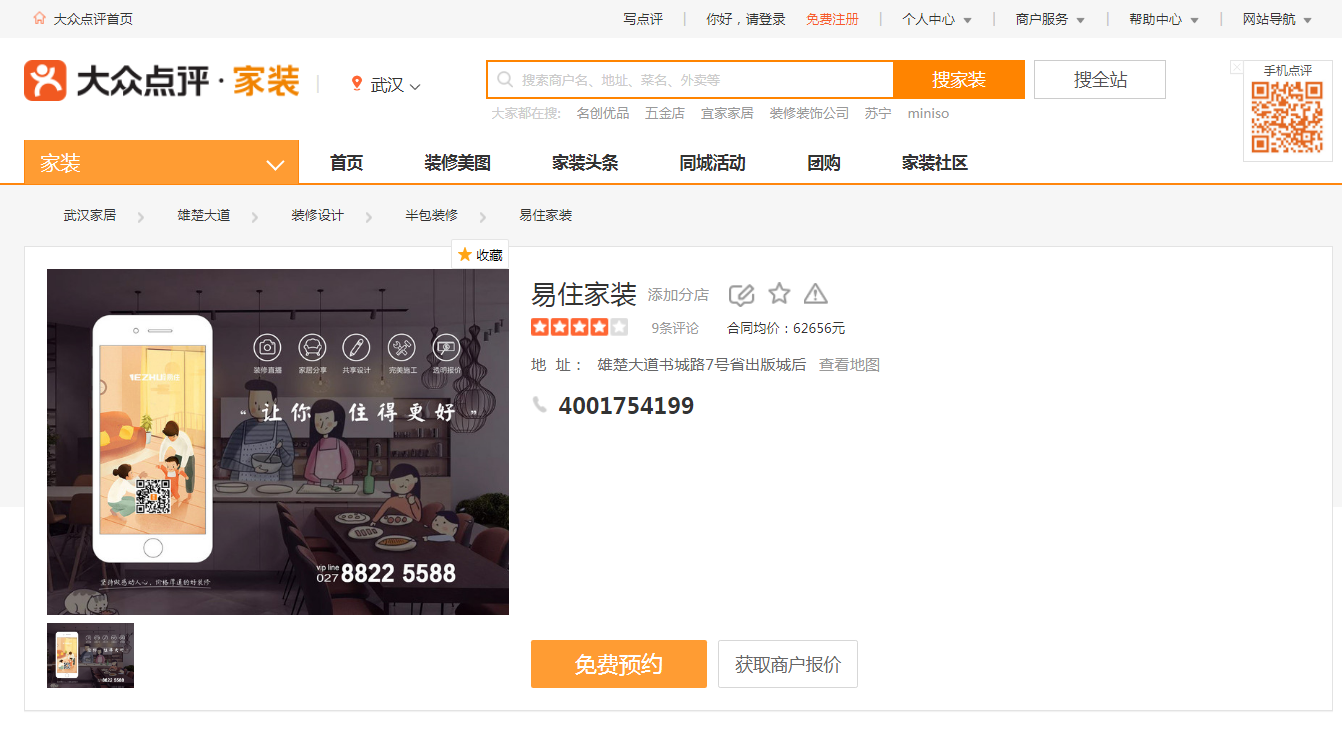Image resolution: width=1342 pixels, height=732 pixels.
Task: Focus the 搜索商户名 search input field
Action: 691,80
